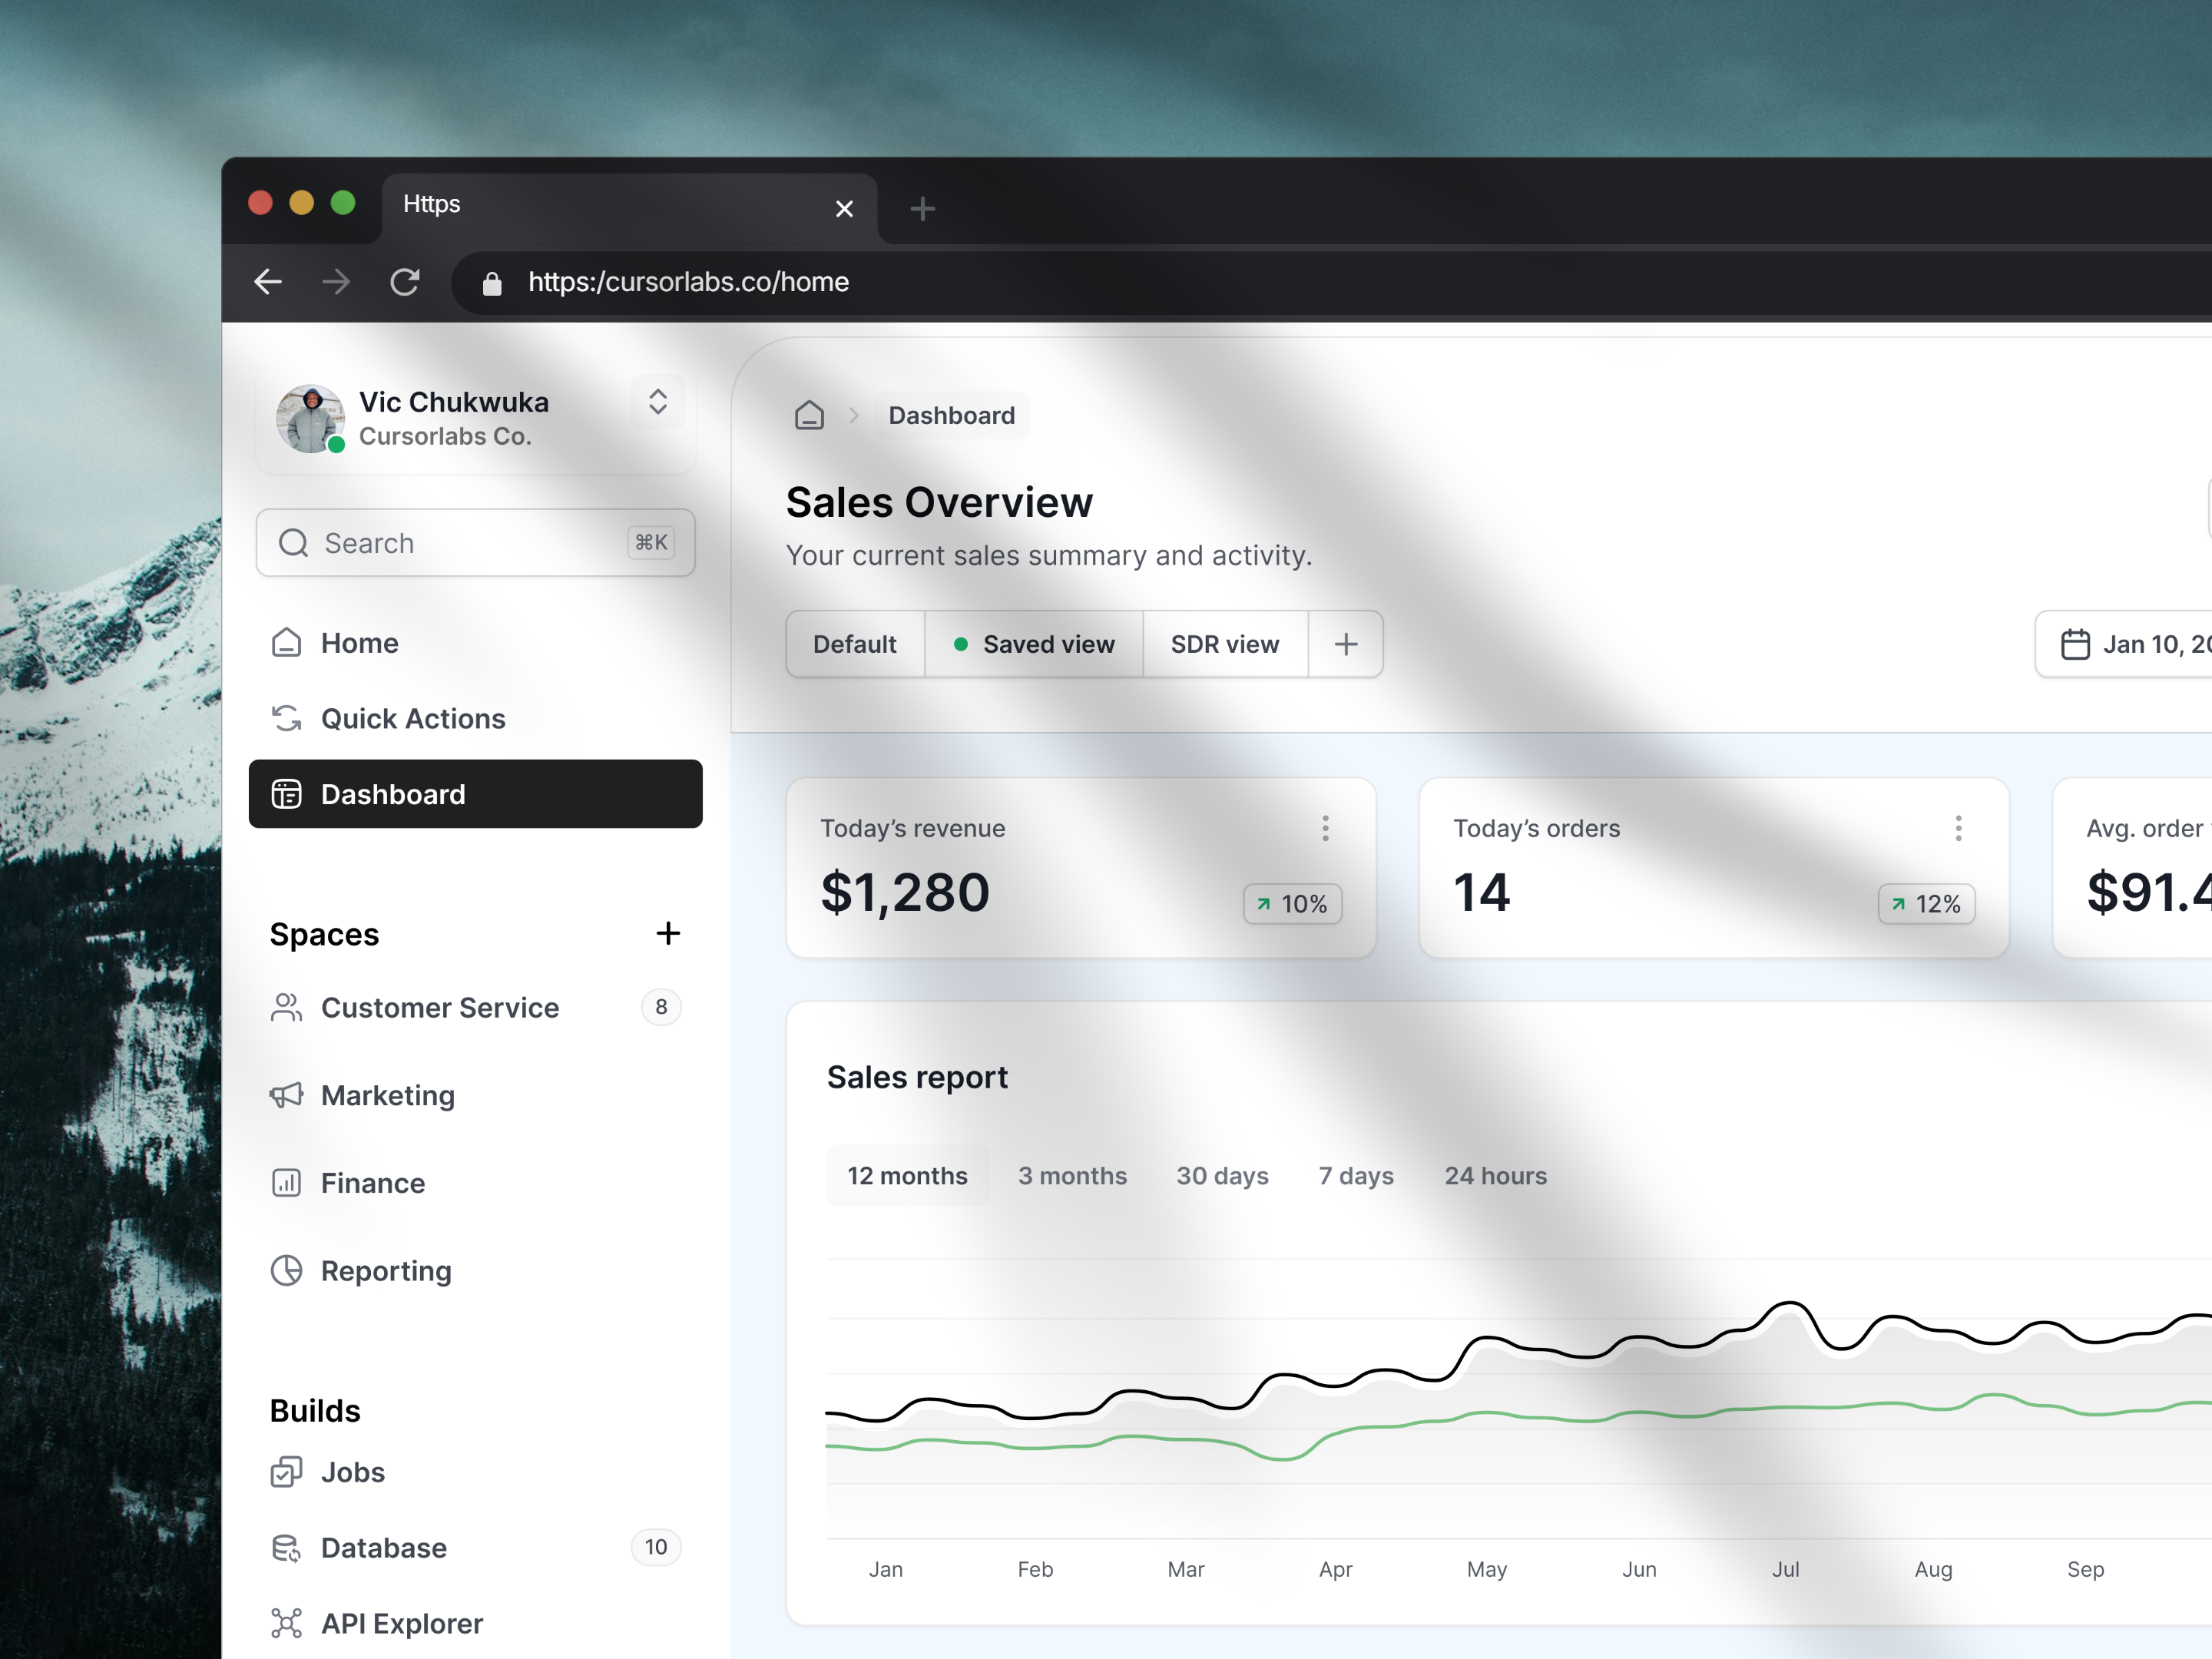Open the Customer Service space
This screenshot has width=2212, height=1659.
coord(440,1008)
